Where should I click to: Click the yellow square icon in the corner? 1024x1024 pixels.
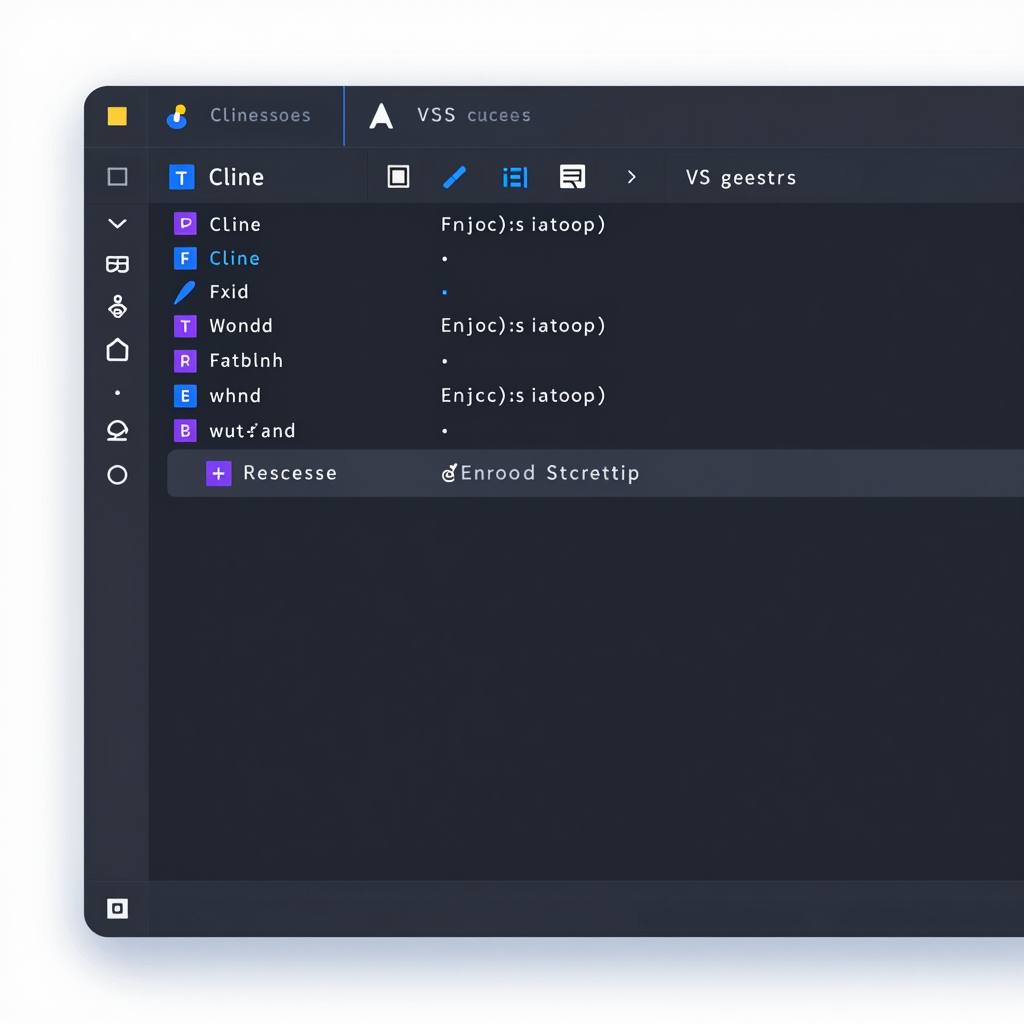click(117, 116)
